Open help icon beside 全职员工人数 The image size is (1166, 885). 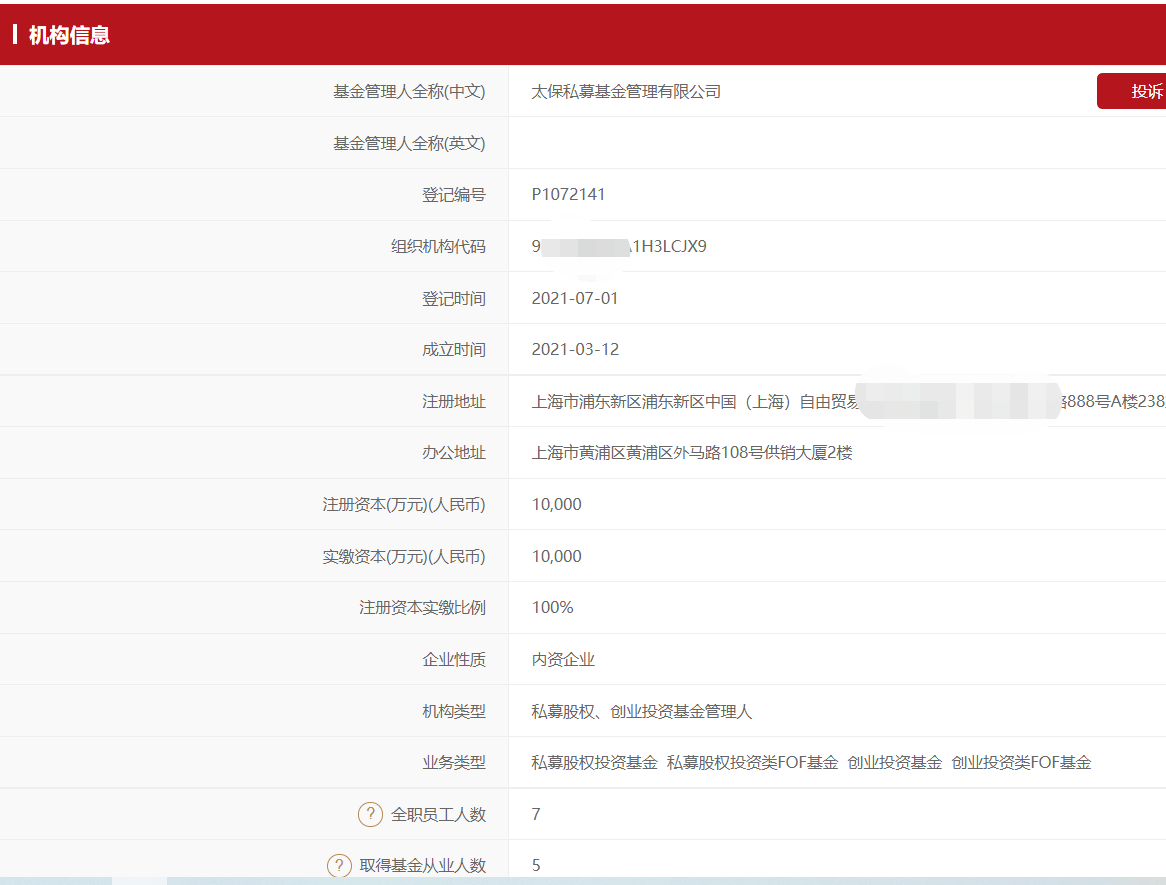370,814
